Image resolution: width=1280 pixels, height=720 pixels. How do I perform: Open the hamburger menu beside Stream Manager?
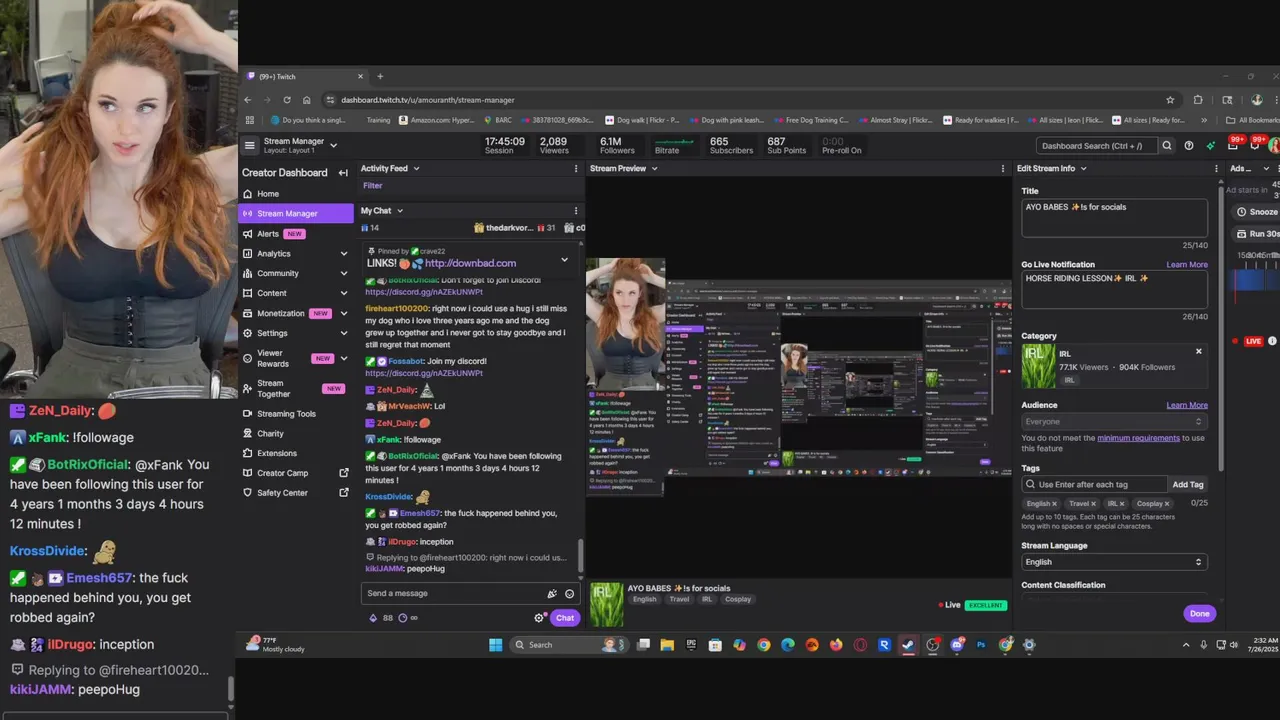pyautogui.click(x=250, y=145)
